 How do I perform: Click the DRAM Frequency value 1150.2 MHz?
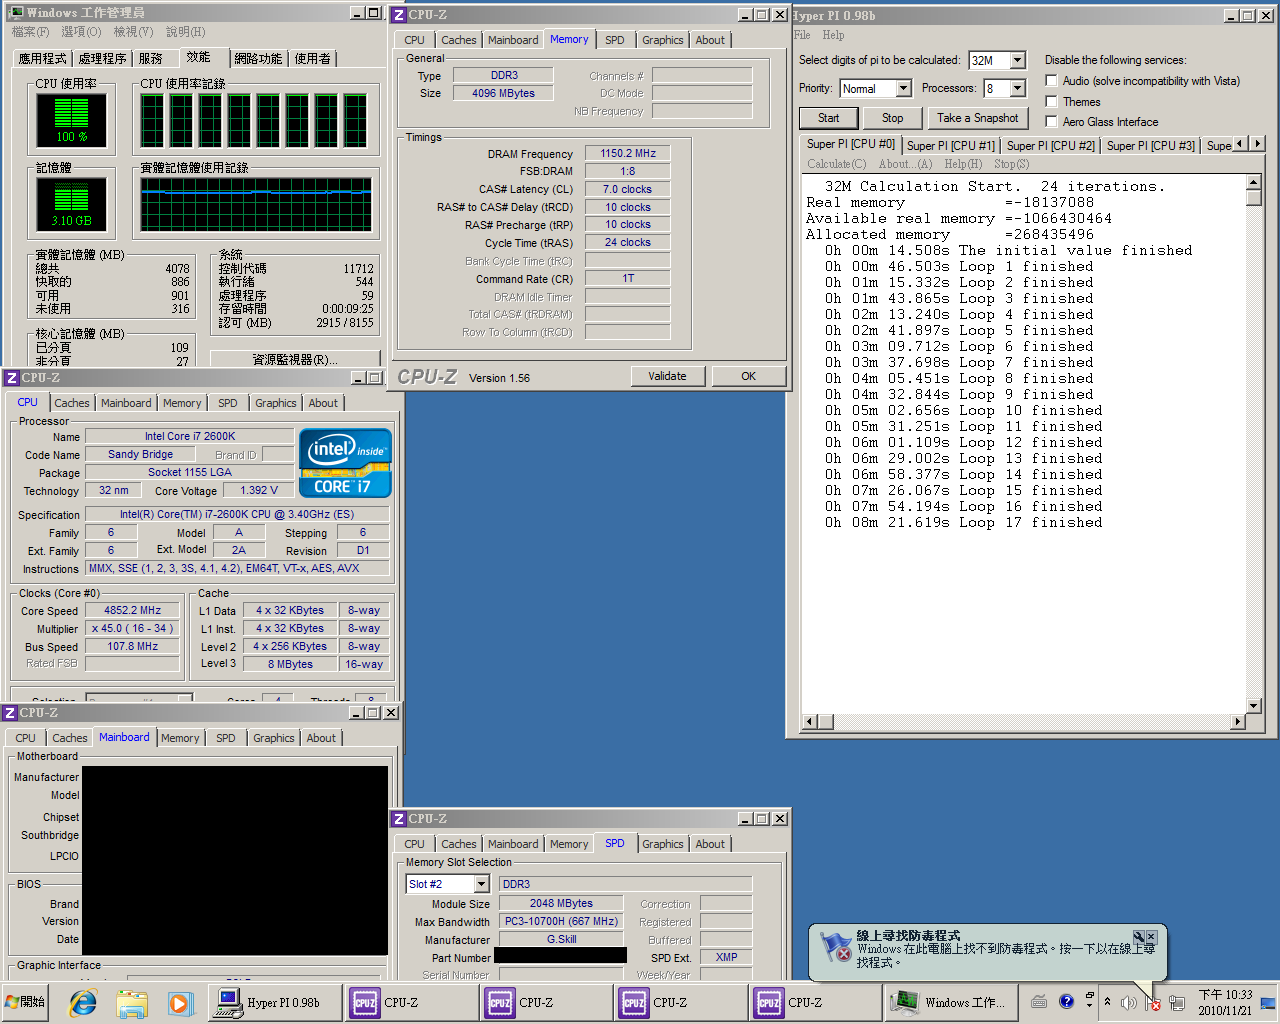click(628, 153)
